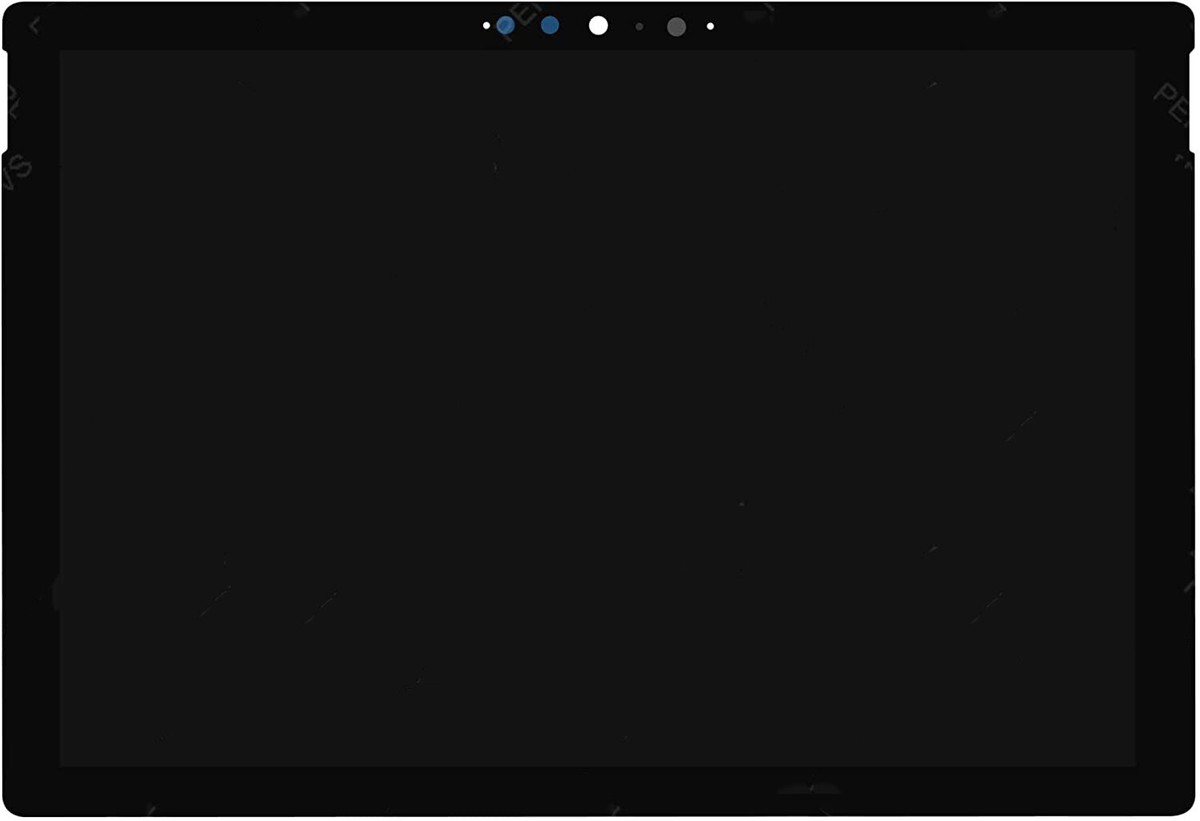Screen dimensions: 1200x821
Task: Tap the white circular camera lens
Action: coord(598,26)
